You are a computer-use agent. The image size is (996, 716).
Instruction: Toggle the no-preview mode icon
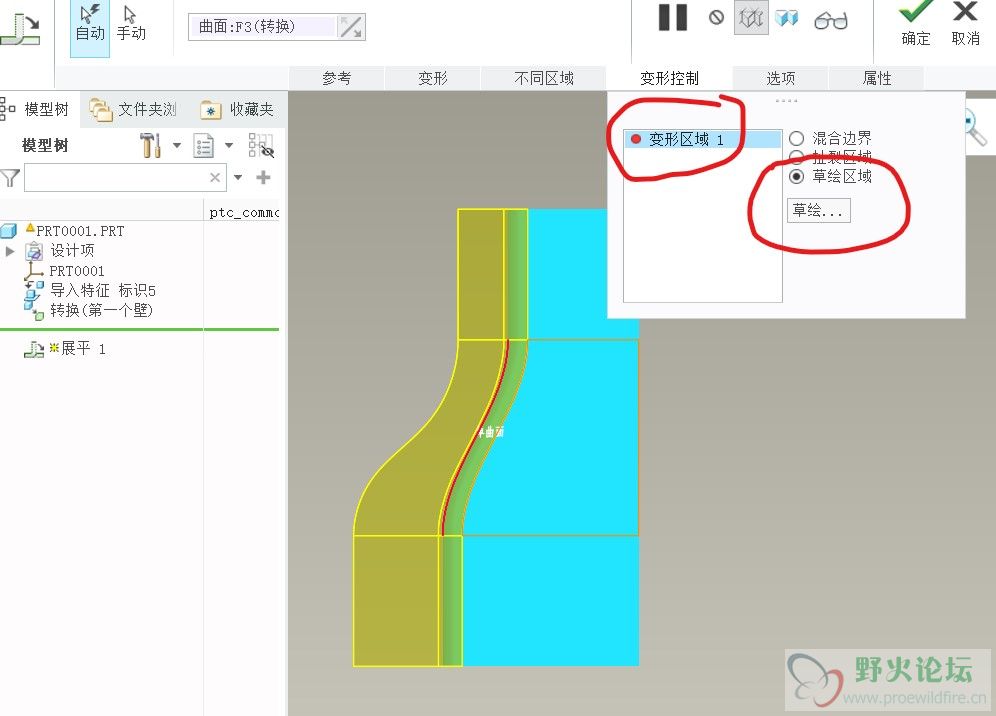716,18
